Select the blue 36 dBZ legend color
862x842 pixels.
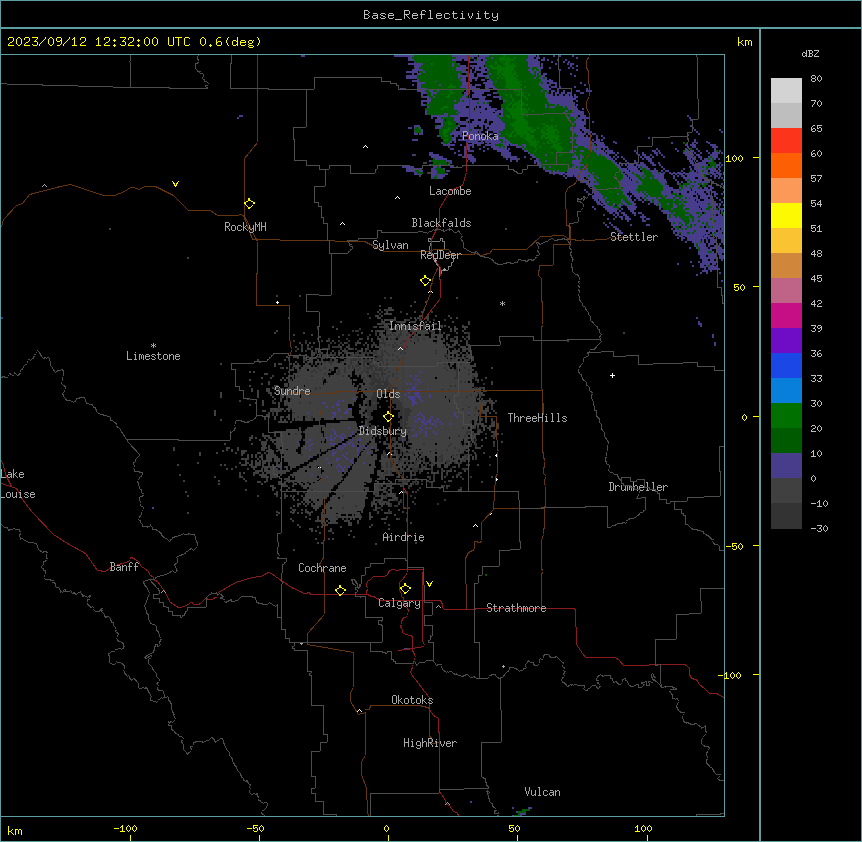point(786,365)
